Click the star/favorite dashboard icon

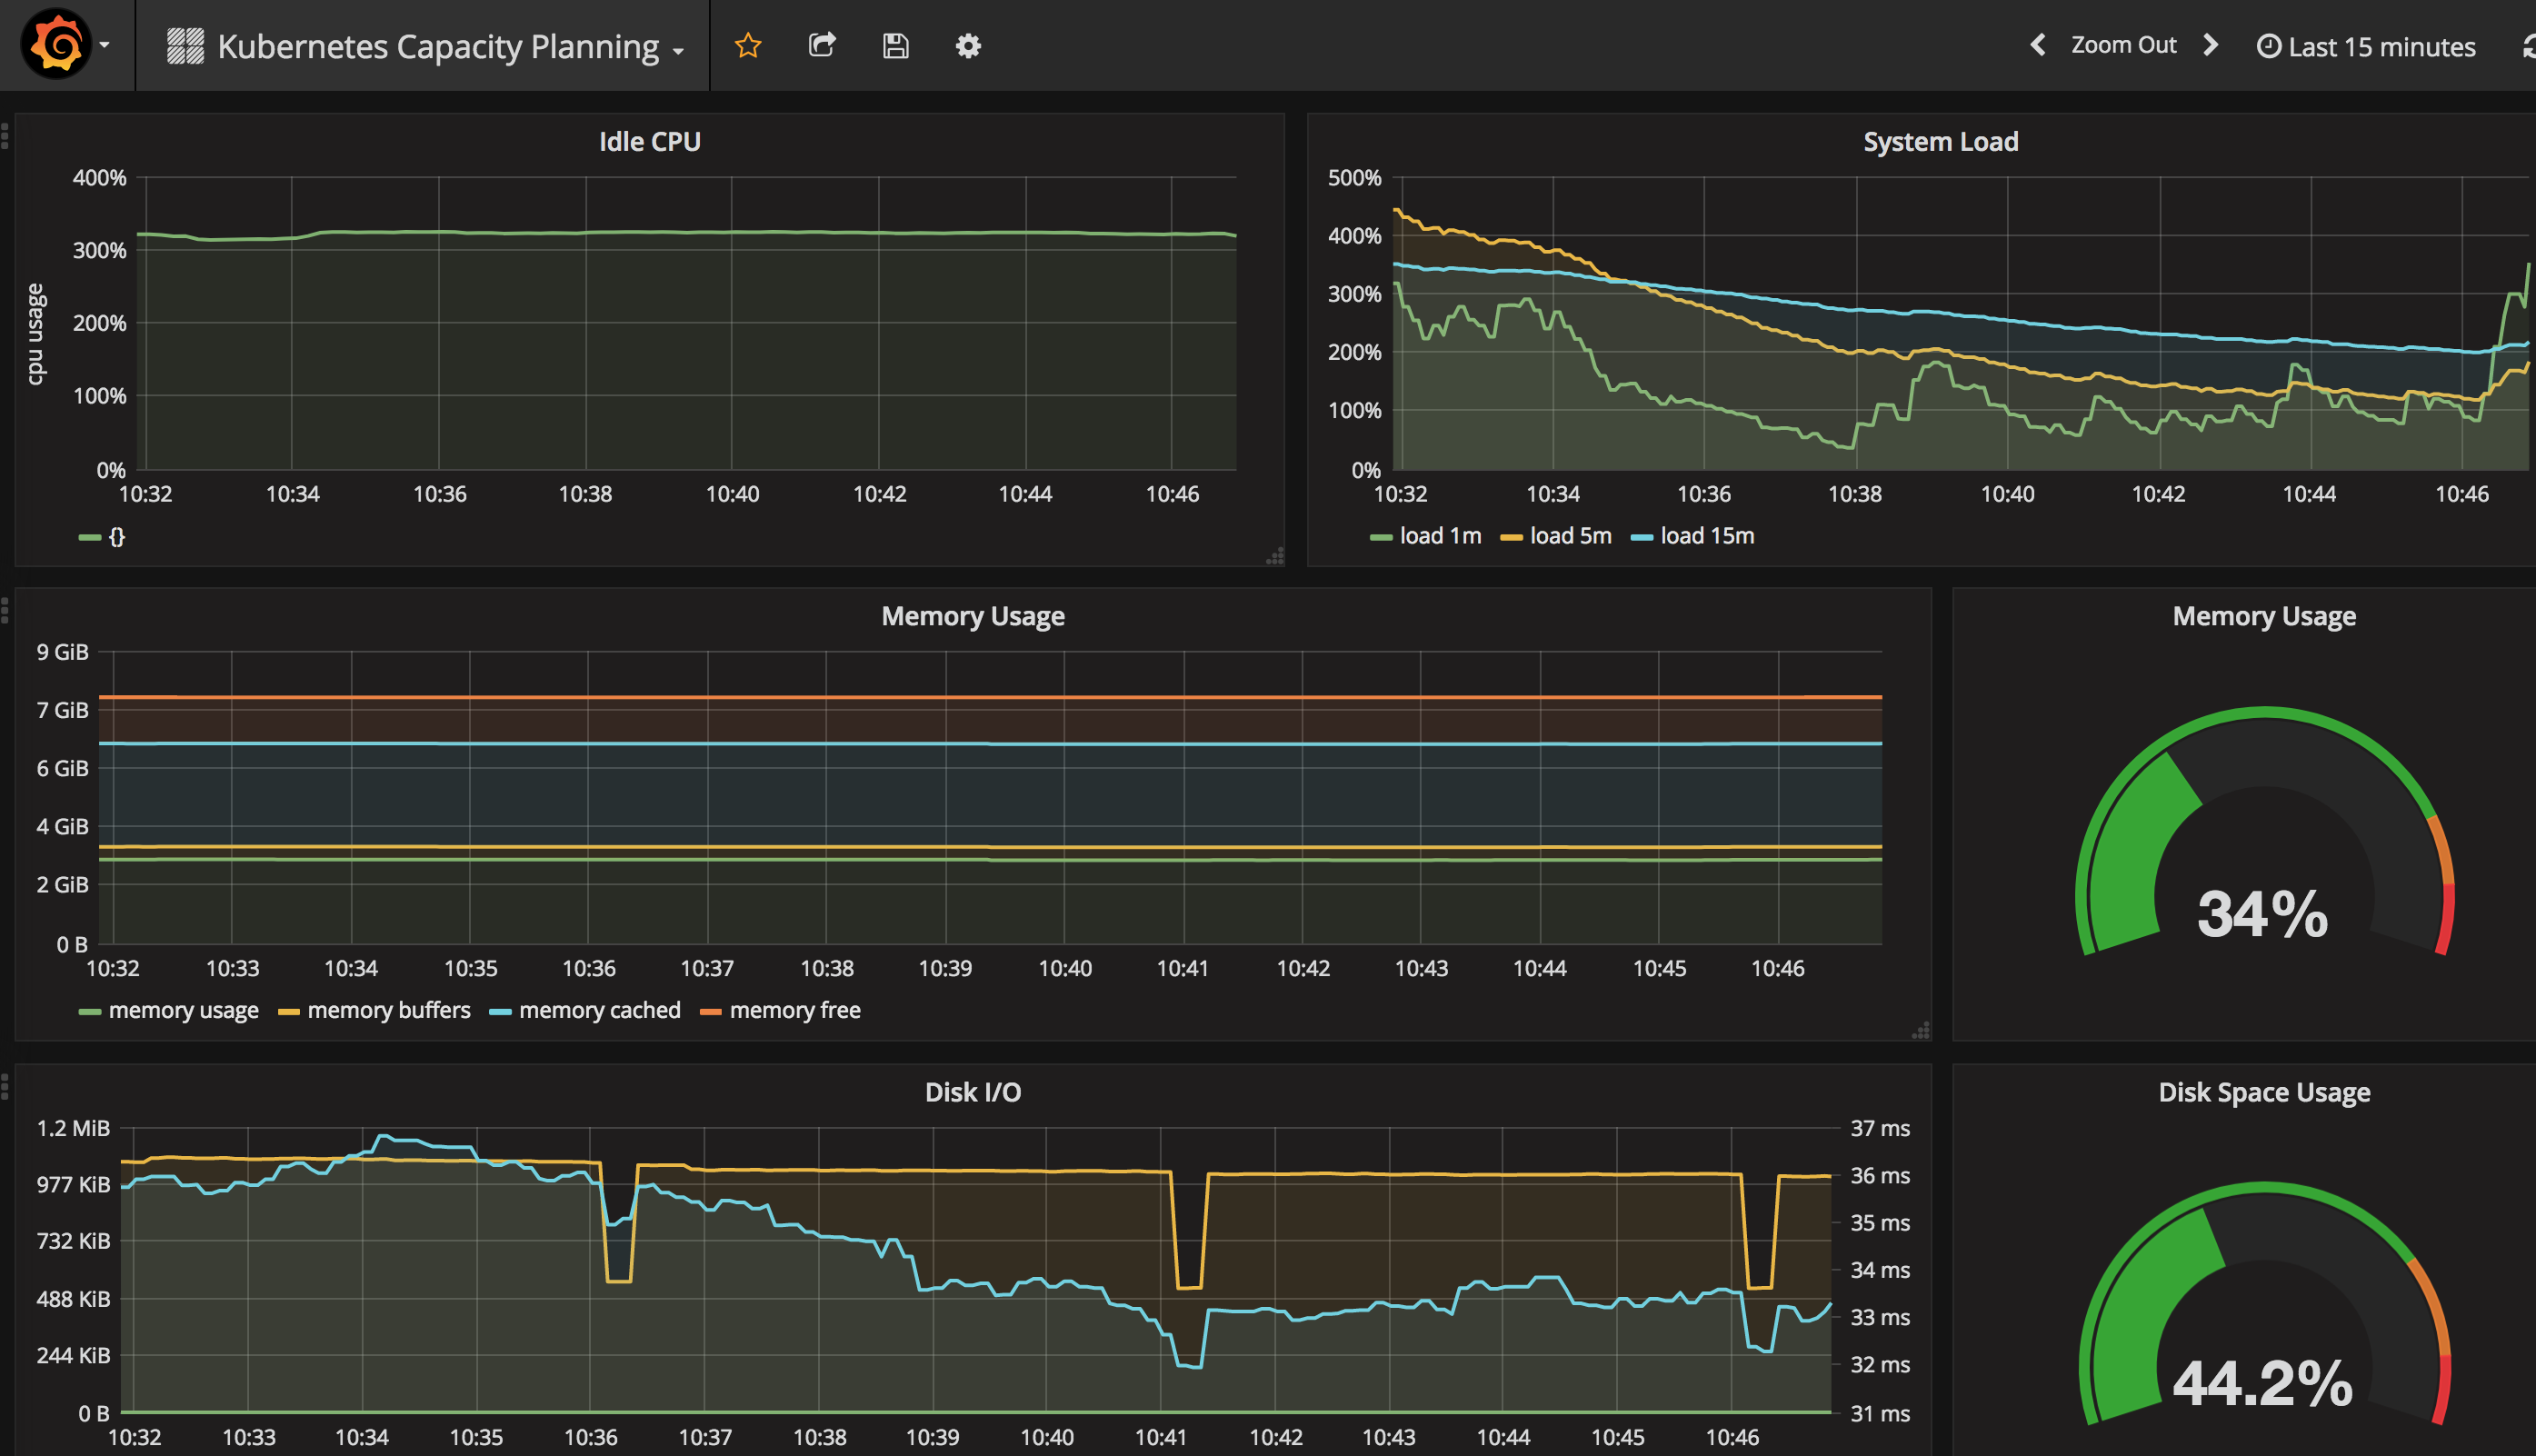749,47
